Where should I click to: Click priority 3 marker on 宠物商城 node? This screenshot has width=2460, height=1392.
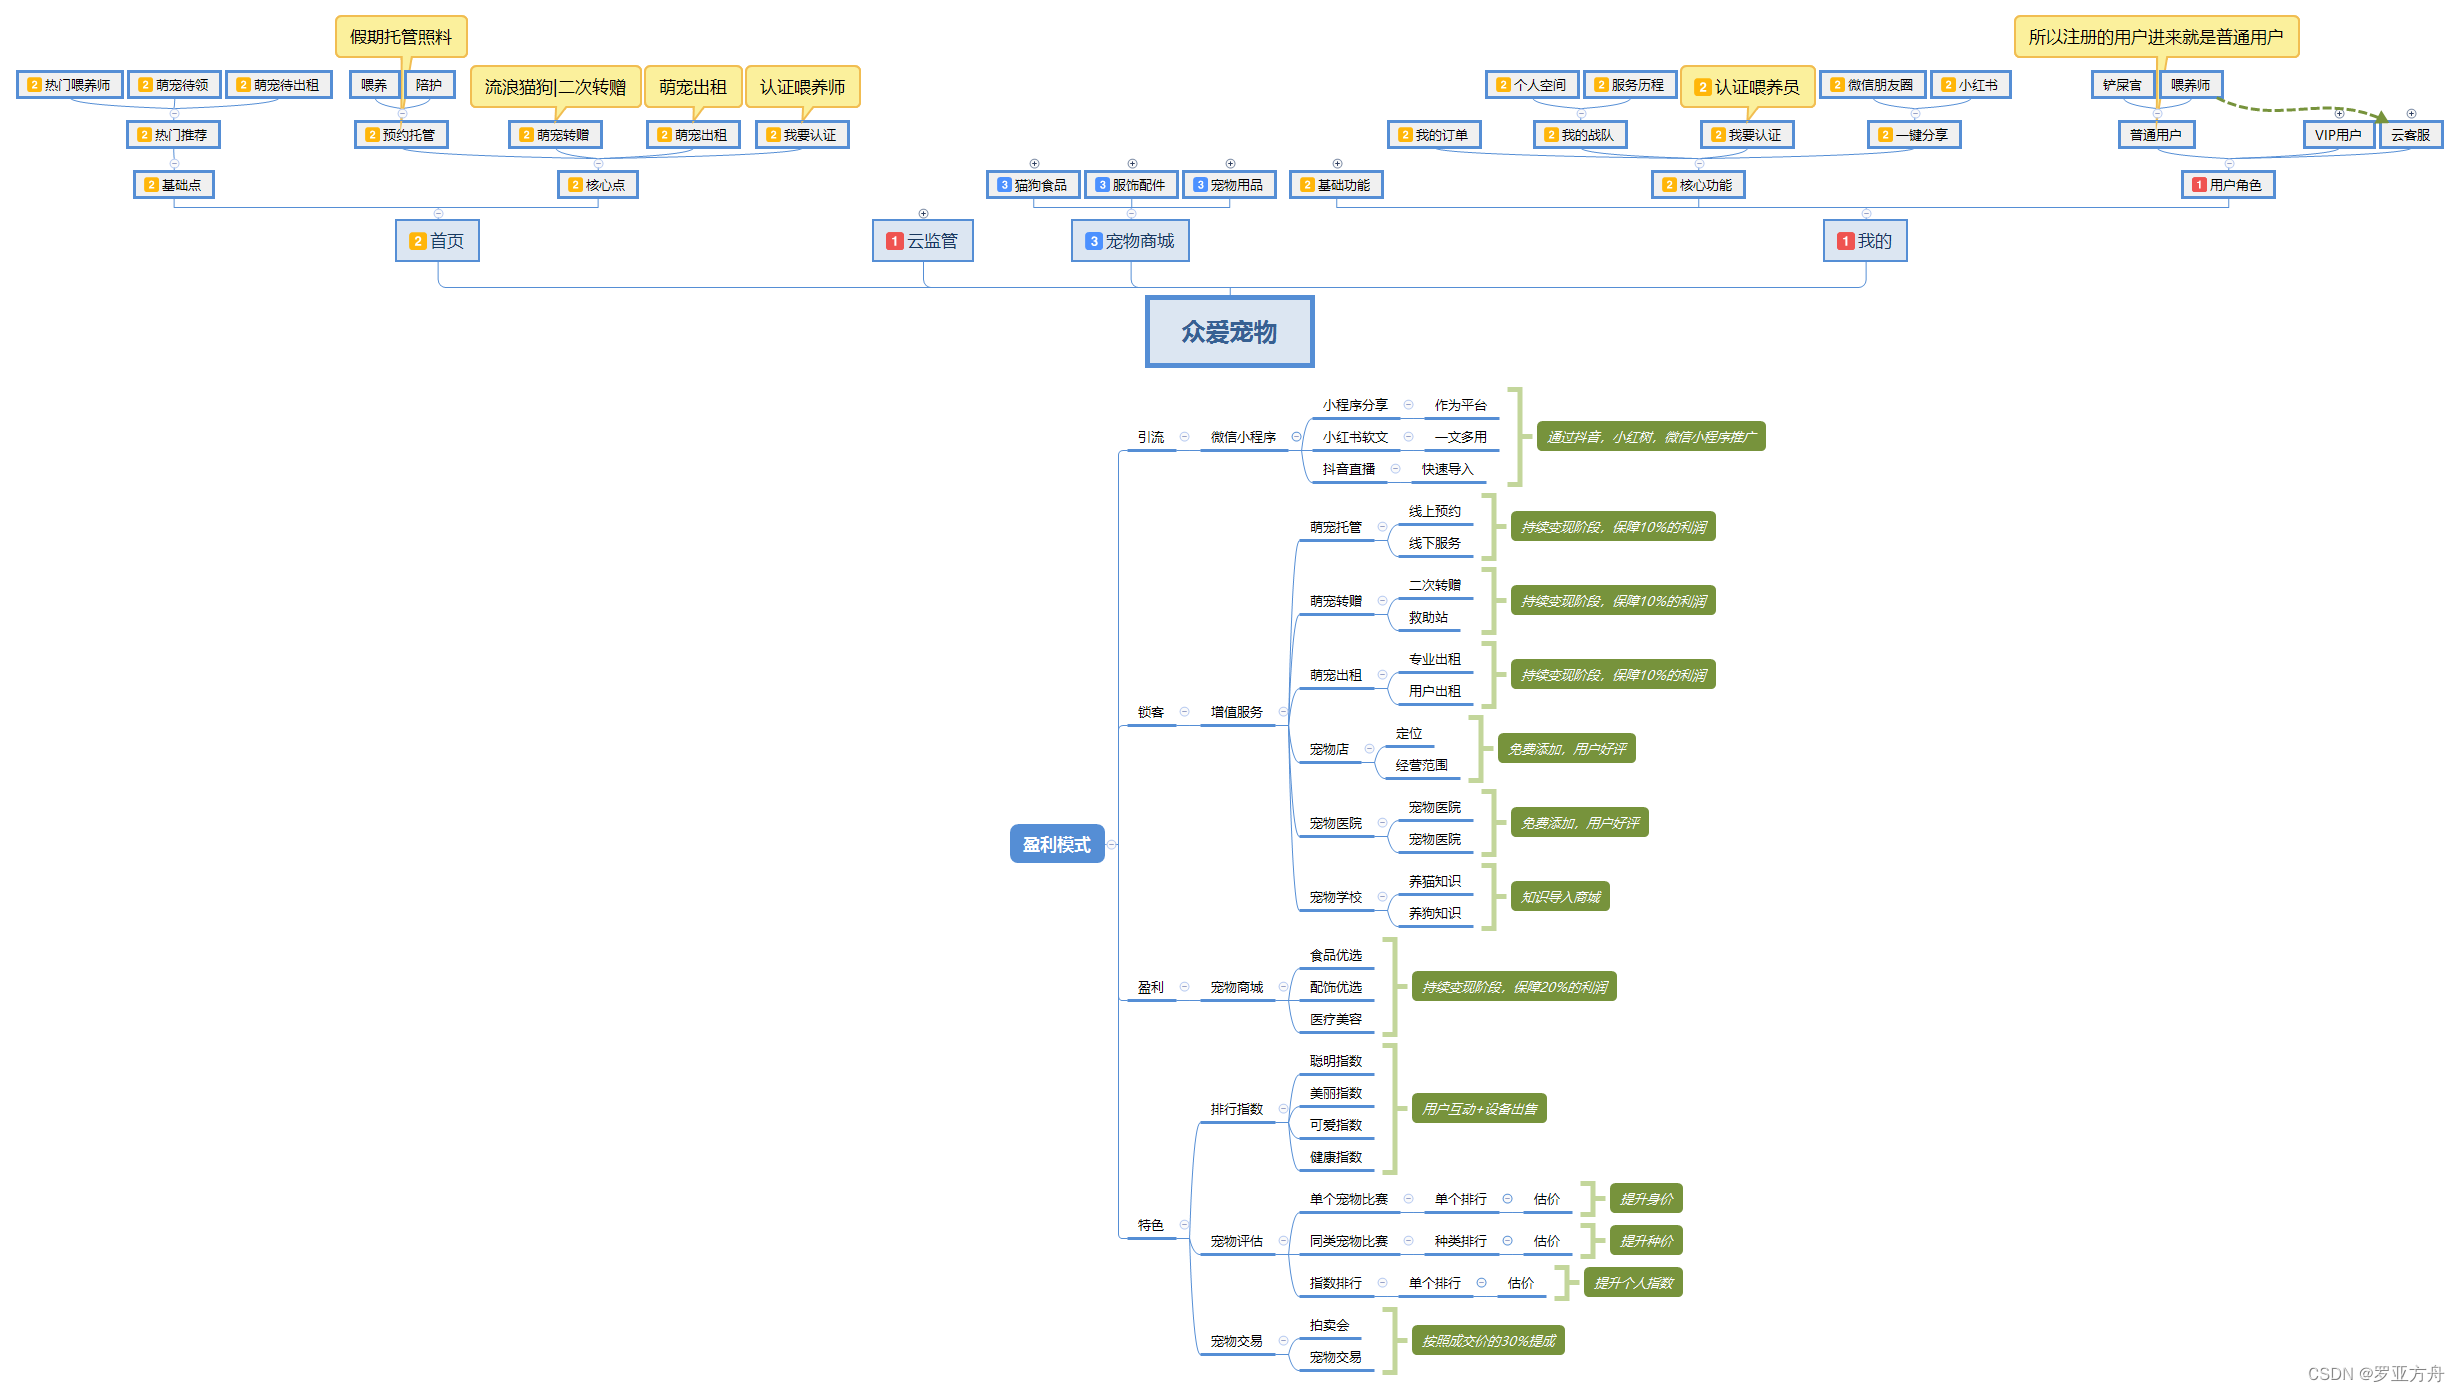(x=1094, y=241)
